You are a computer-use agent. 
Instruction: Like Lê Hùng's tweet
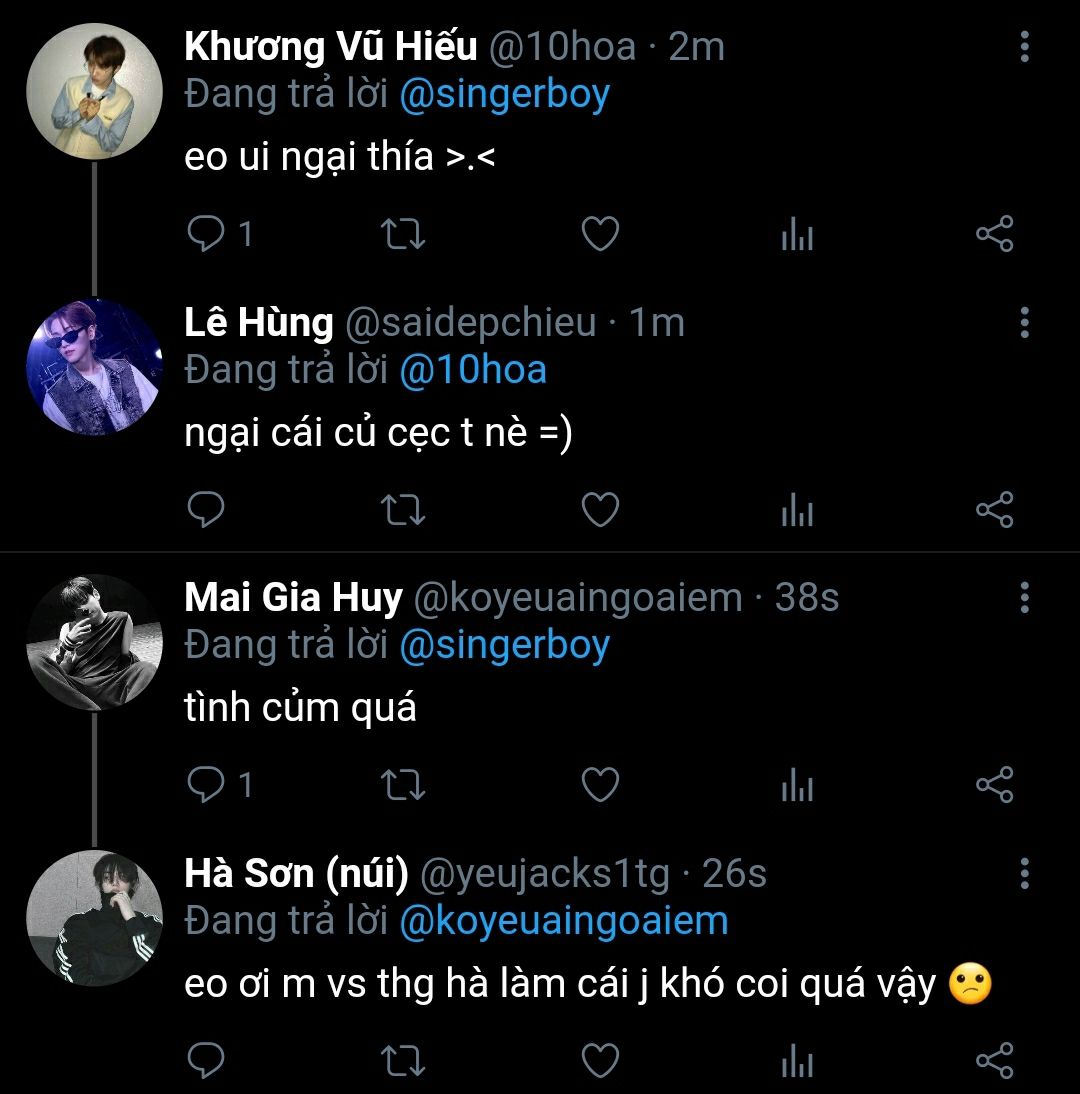pyautogui.click(x=600, y=510)
